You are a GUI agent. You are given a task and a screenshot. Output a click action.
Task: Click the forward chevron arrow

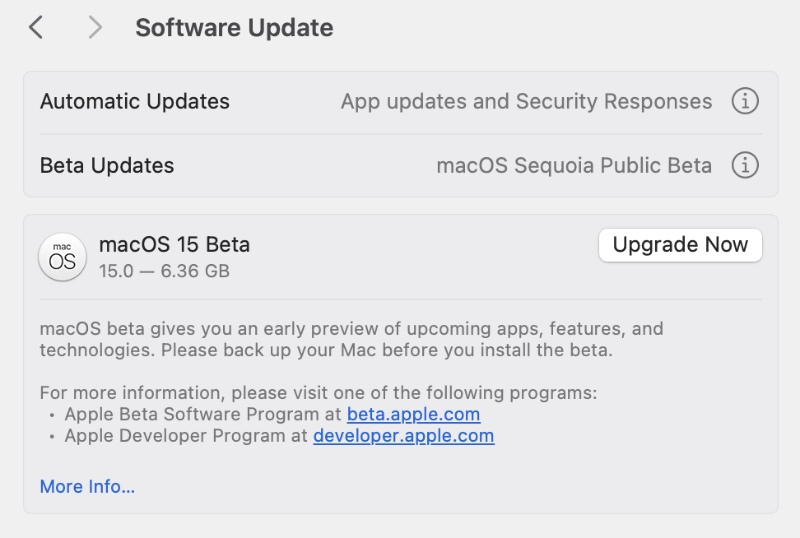tap(95, 28)
